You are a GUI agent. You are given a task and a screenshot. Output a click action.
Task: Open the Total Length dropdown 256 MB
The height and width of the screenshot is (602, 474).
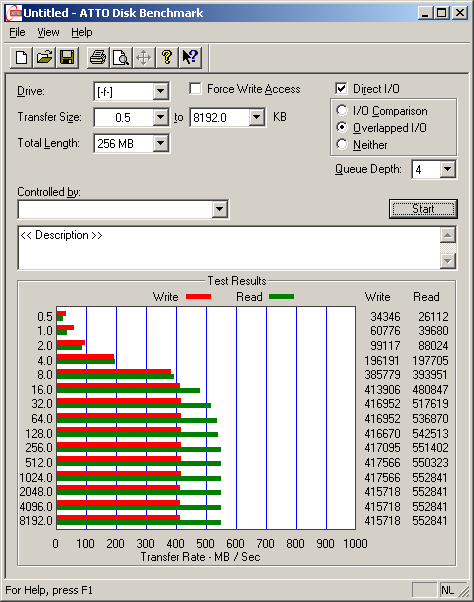click(x=160, y=144)
